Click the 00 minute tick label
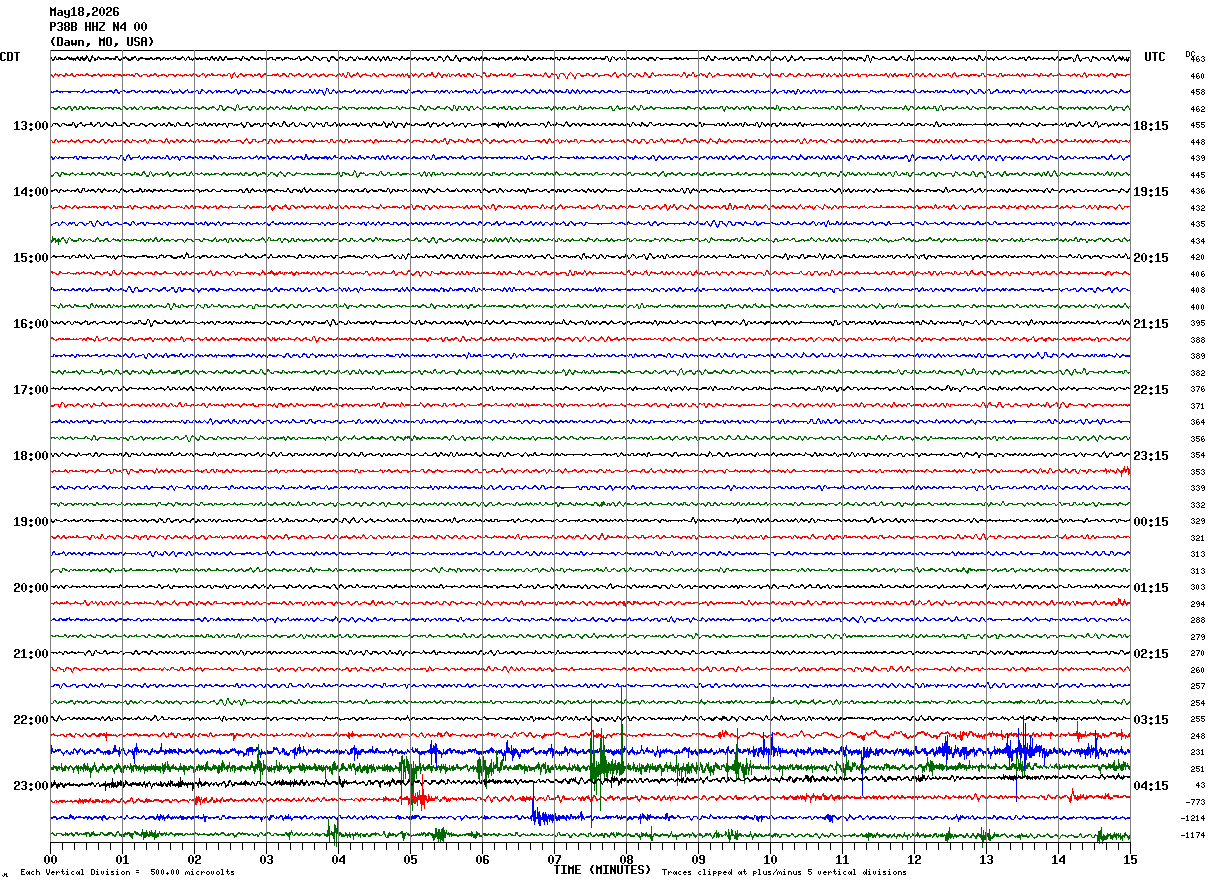This screenshot has width=1210, height=886. 50,858
